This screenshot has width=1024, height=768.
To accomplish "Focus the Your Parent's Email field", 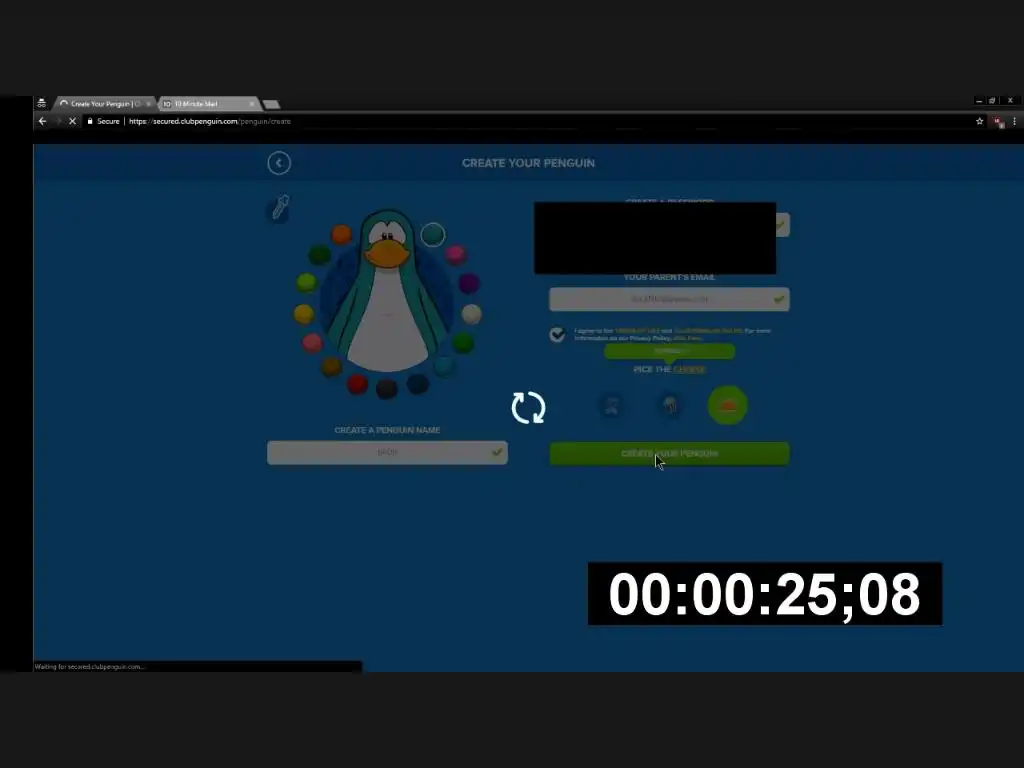I will click(x=669, y=300).
